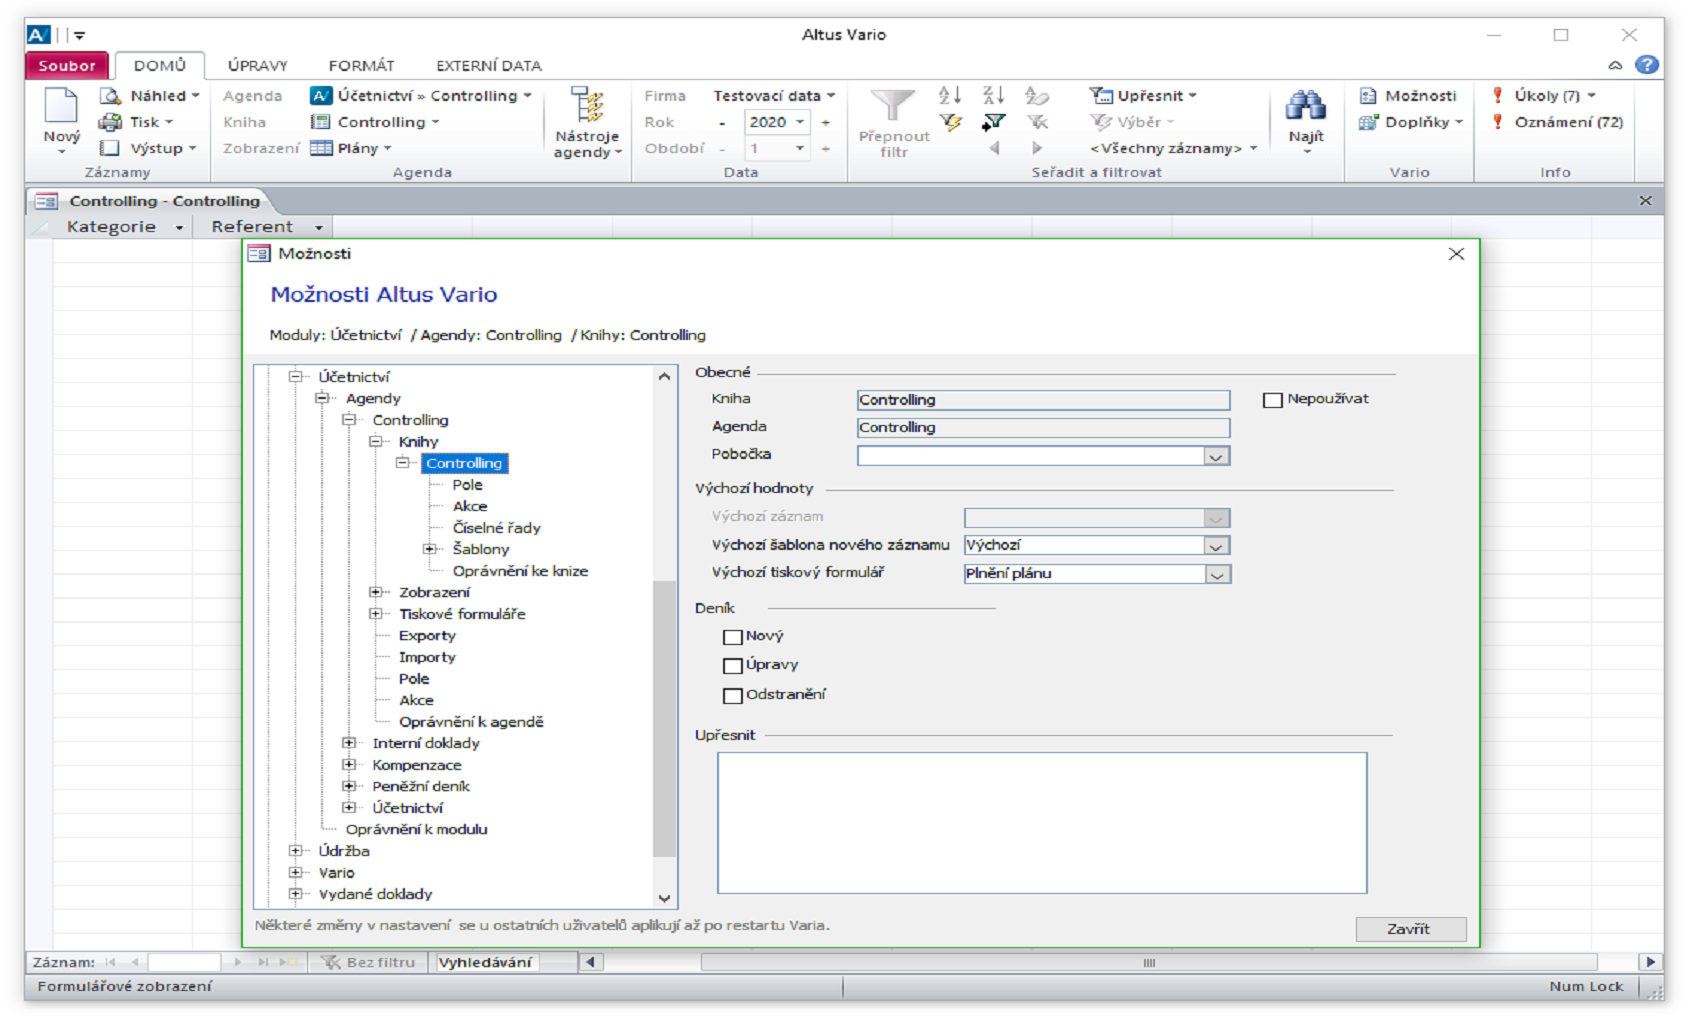This screenshot has width=1689, height=1020.
Task: Switch to the ÚPRAVY ribbon tab
Action: 257,65
